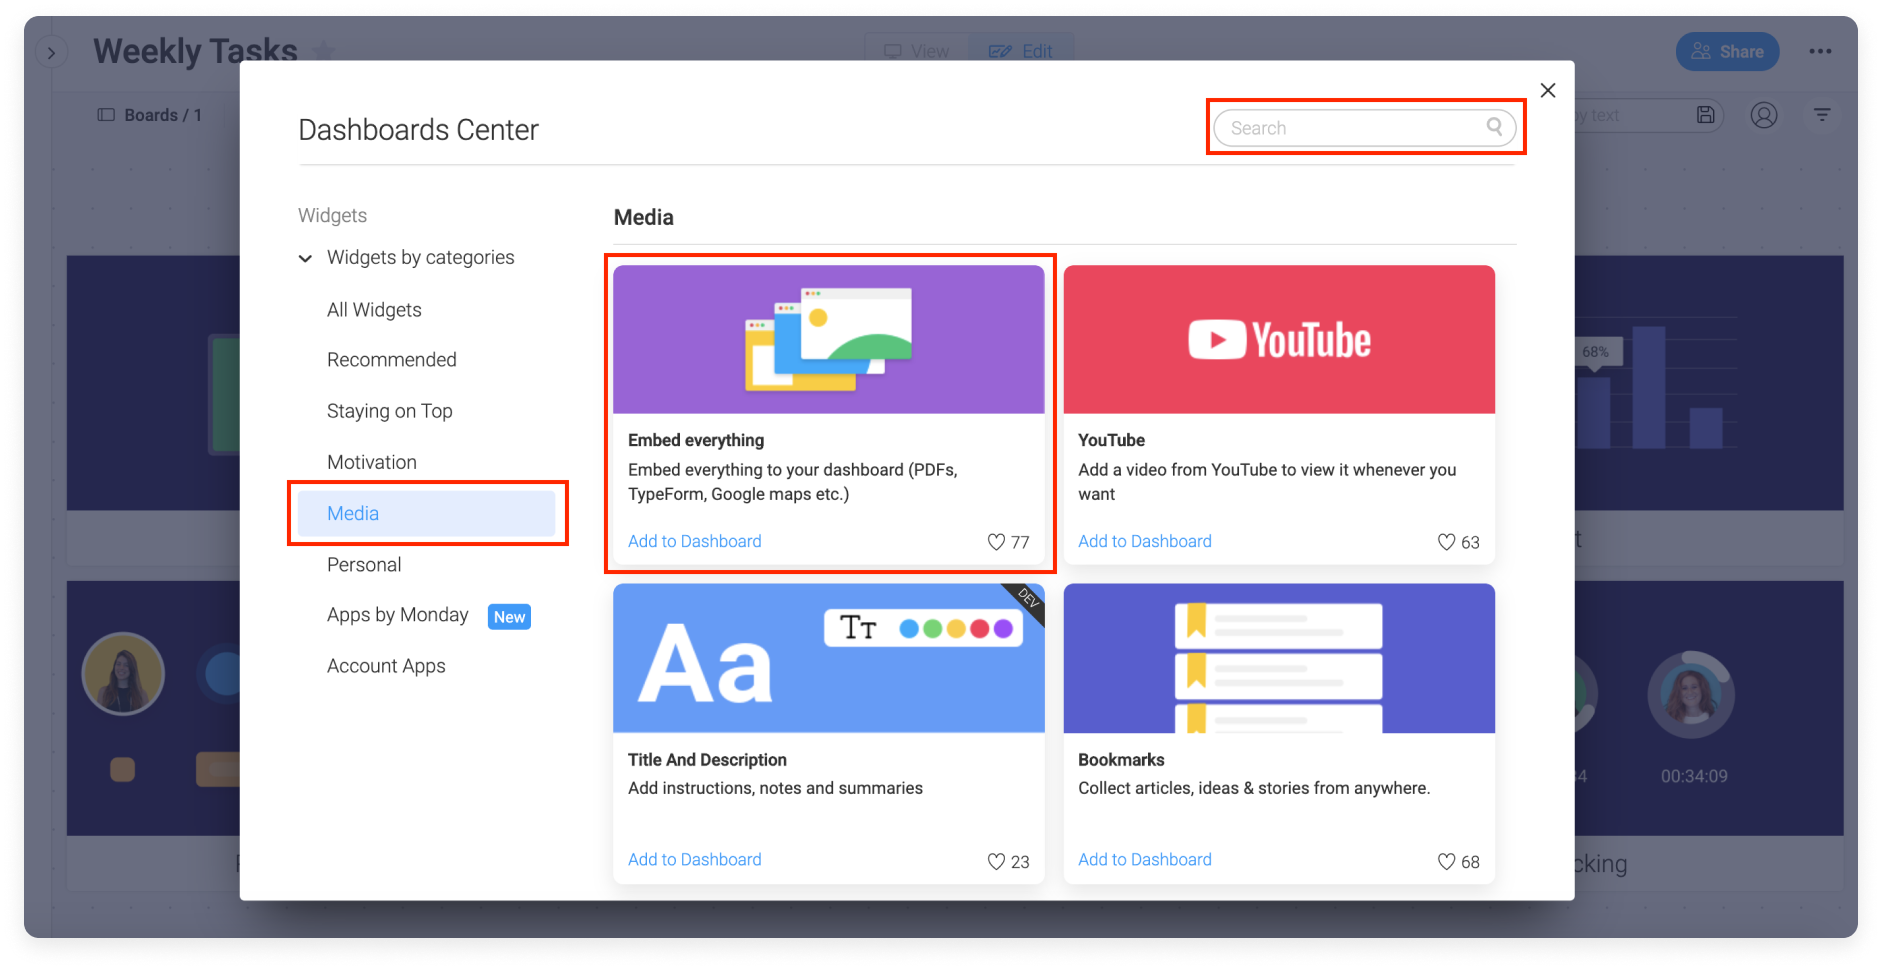This screenshot has height=970, width=1882.
Task: Add YouTube widget to dashboard
Action: coord(1144,541)
